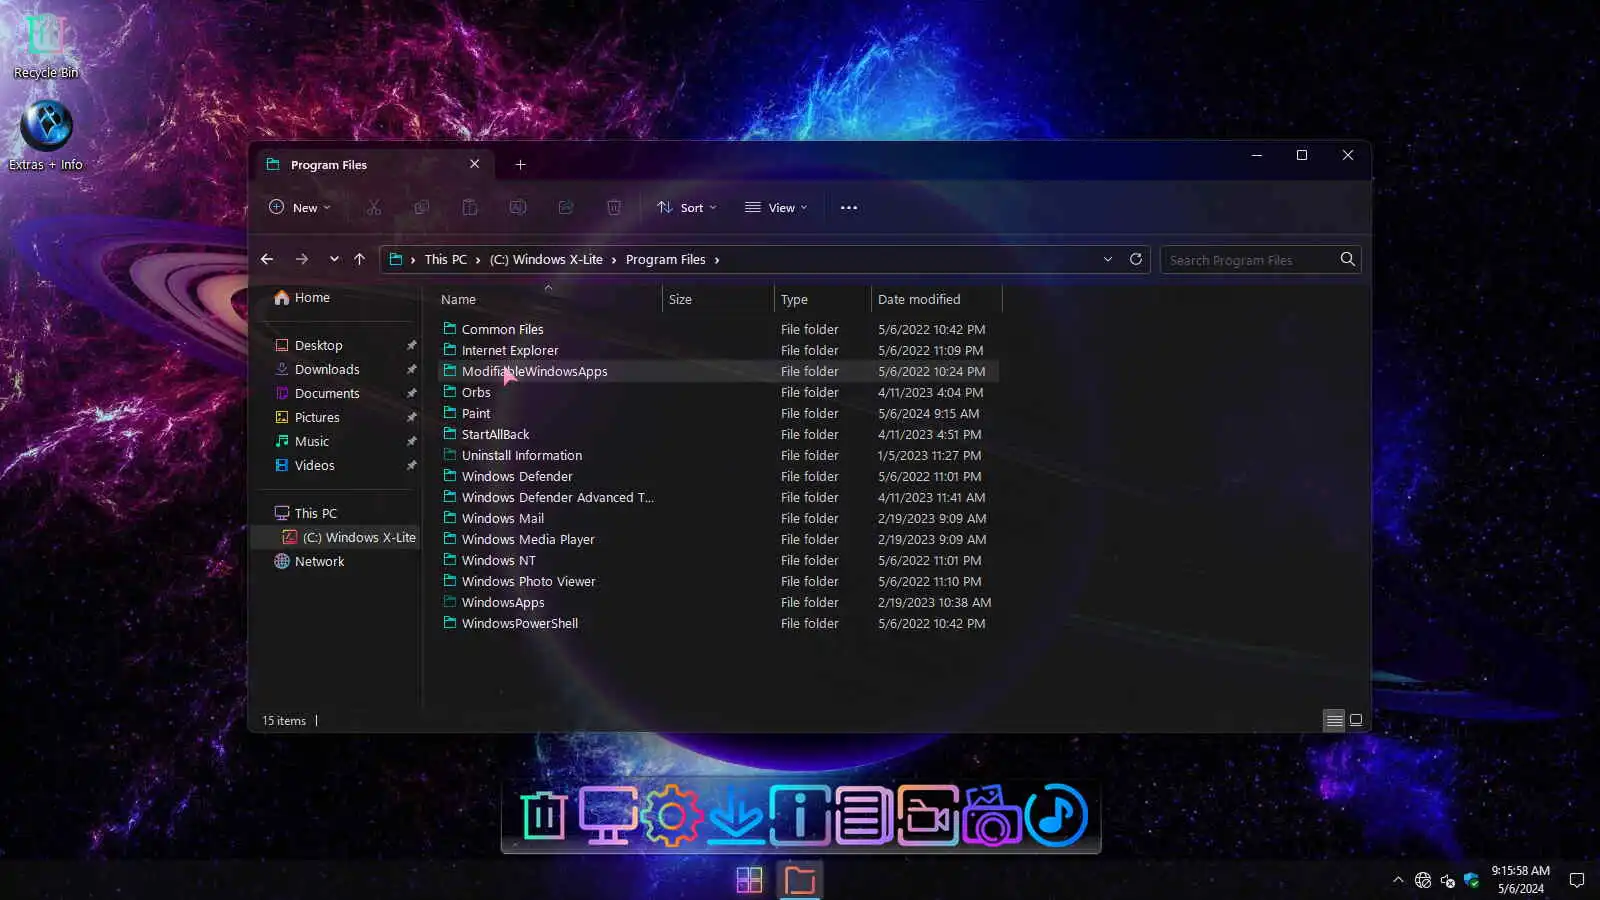Click the Delete trash icon in the Explorer toolbar

tap(614, 207)
